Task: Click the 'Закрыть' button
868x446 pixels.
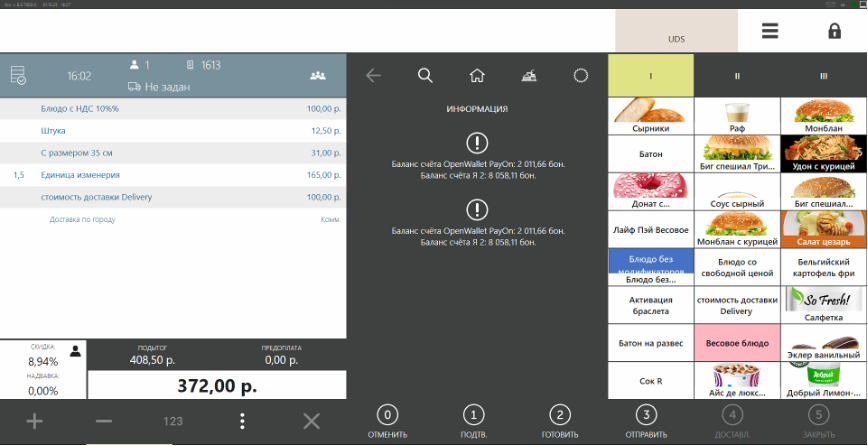Action: [x=819, y=422]
